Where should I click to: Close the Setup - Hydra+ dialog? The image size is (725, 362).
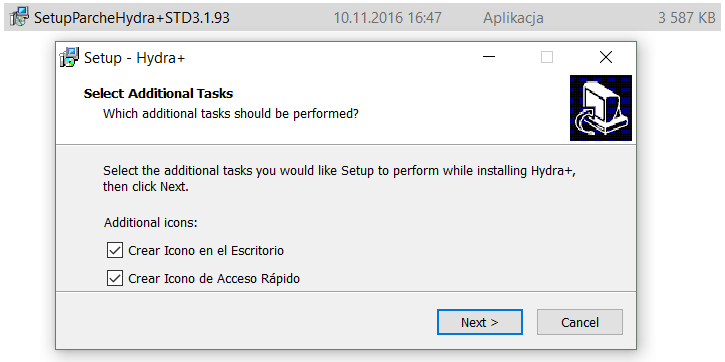coord(605,57)
